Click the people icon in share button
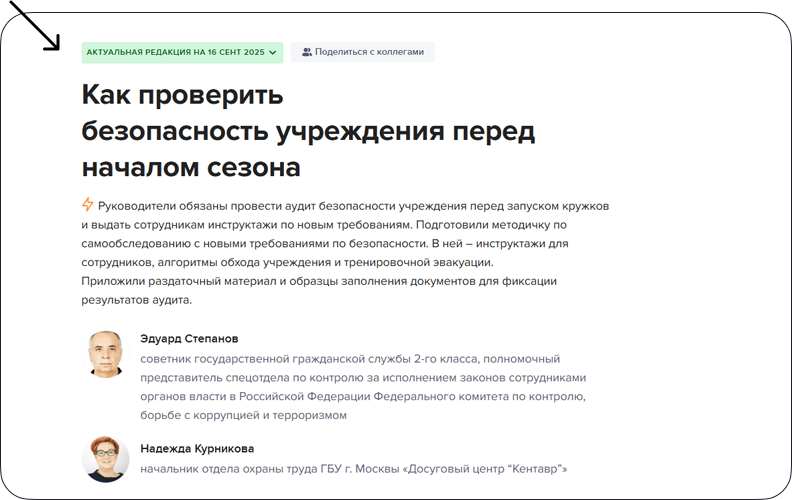This screenshot has width=792, height=500. click(307, 52)
